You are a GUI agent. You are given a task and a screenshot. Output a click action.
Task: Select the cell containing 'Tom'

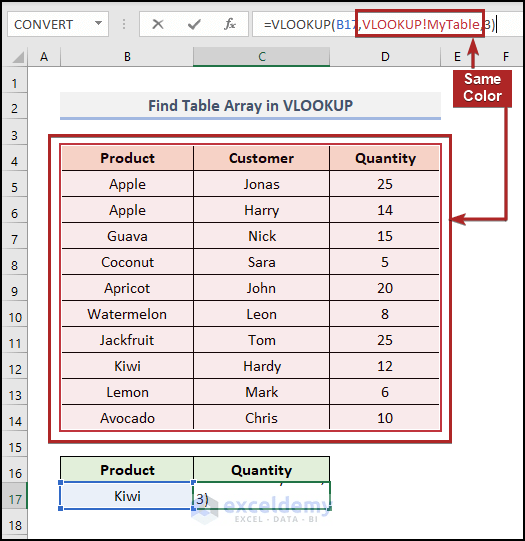point(261,340)
